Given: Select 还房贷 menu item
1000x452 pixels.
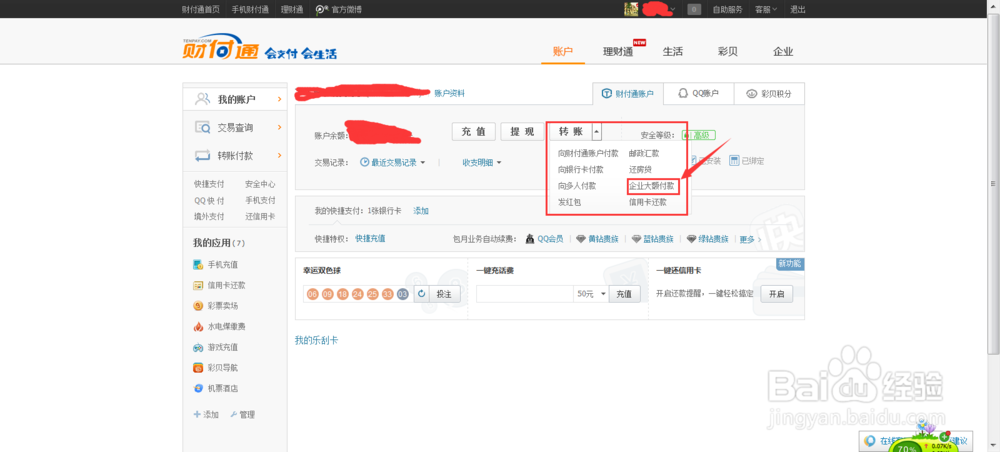Looking at the screenshot, I should pos(640,170).
